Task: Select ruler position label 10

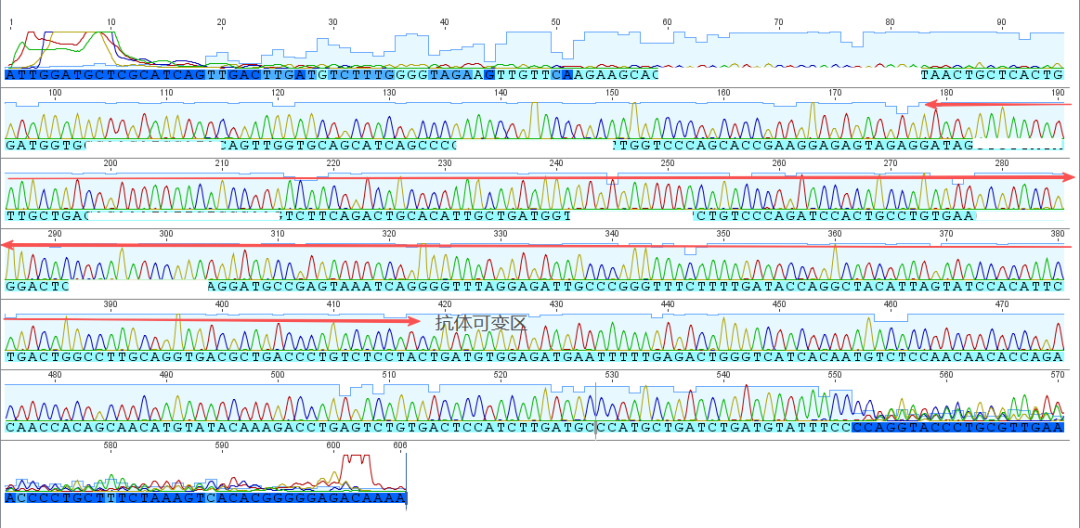Action: pyautogui.click(x=112, y=23)
